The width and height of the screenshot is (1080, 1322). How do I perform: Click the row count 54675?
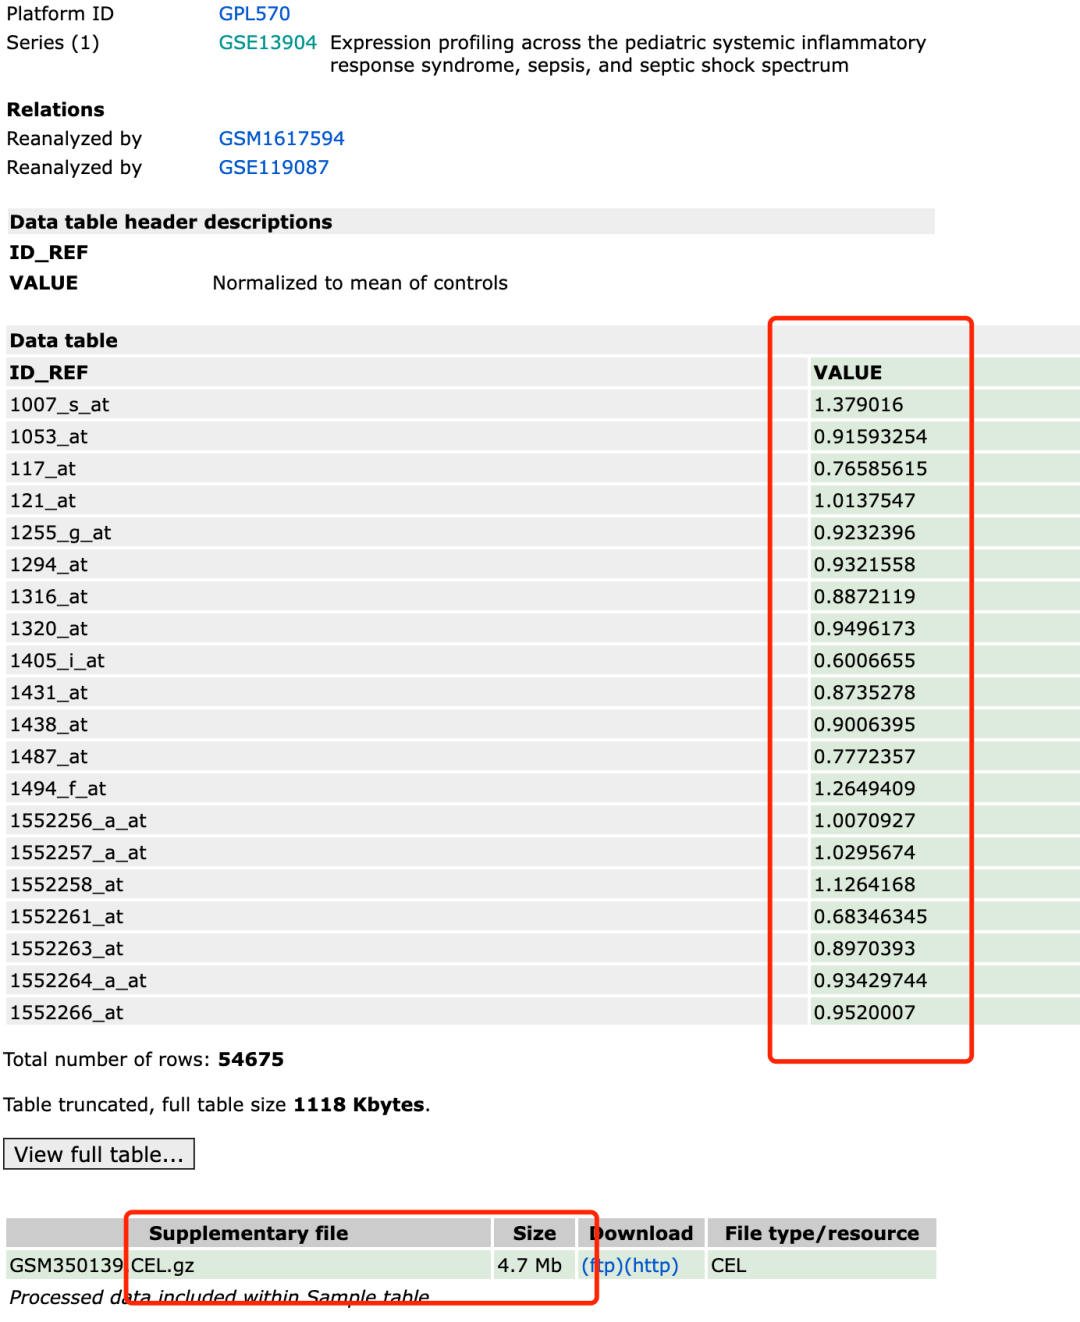point(251,1060)
